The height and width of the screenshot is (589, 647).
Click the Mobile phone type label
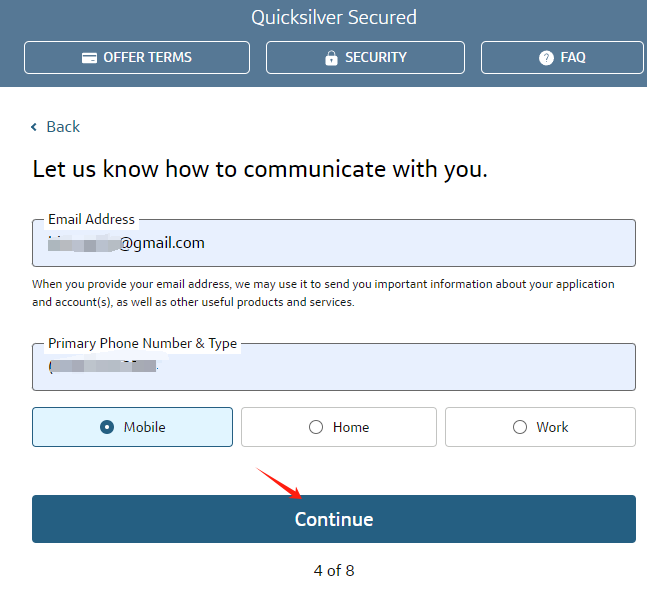point(144,427)
